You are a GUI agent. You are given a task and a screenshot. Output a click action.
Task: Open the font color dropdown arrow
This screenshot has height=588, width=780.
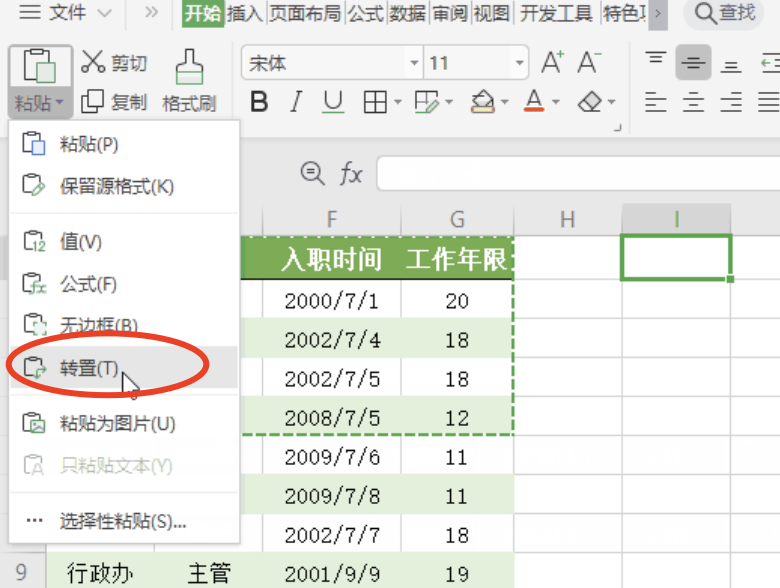coord(556,102)
